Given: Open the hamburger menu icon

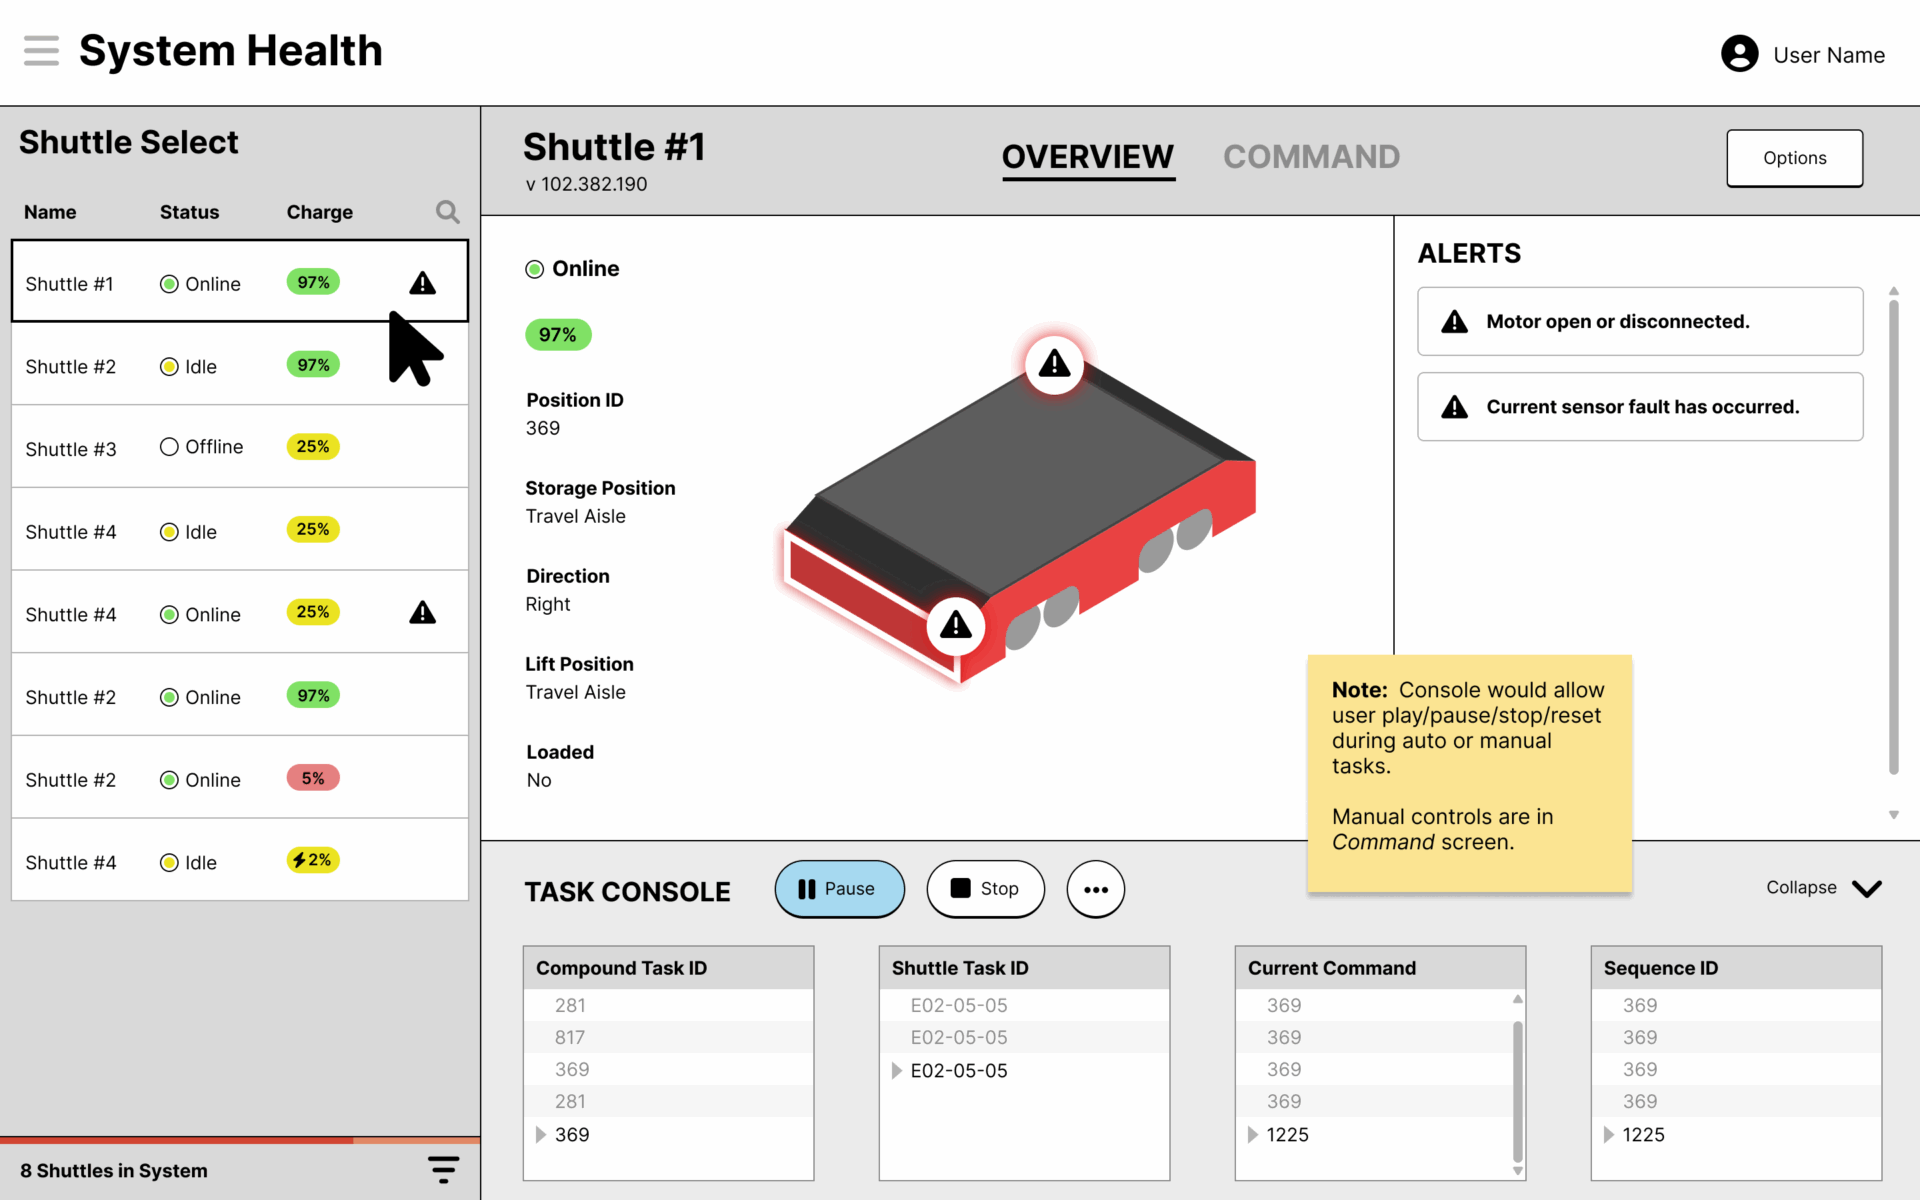Looking at the screenshot, I should [x=41, y=50].
